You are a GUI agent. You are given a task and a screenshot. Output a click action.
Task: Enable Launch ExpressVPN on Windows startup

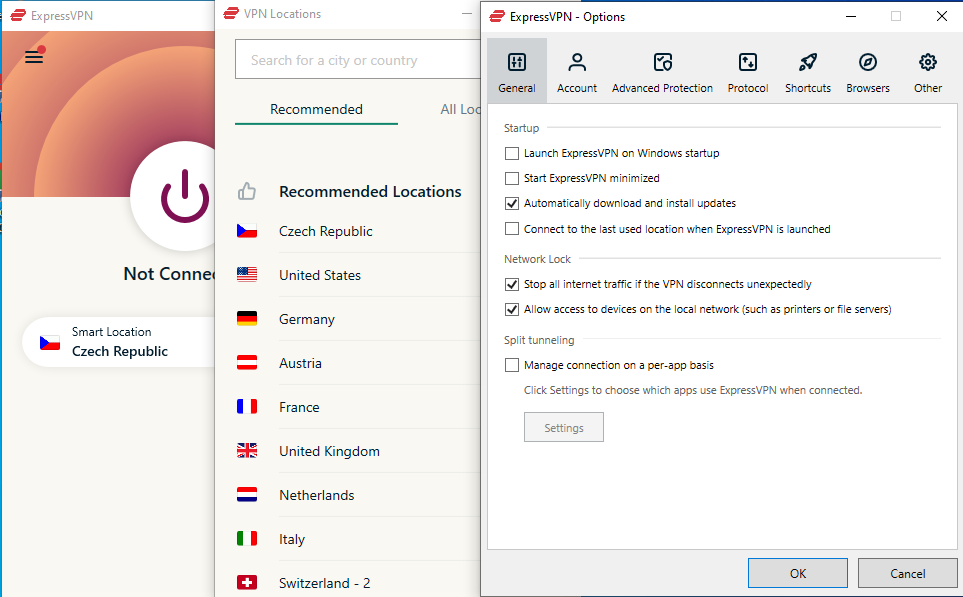(x=511, y=153)
